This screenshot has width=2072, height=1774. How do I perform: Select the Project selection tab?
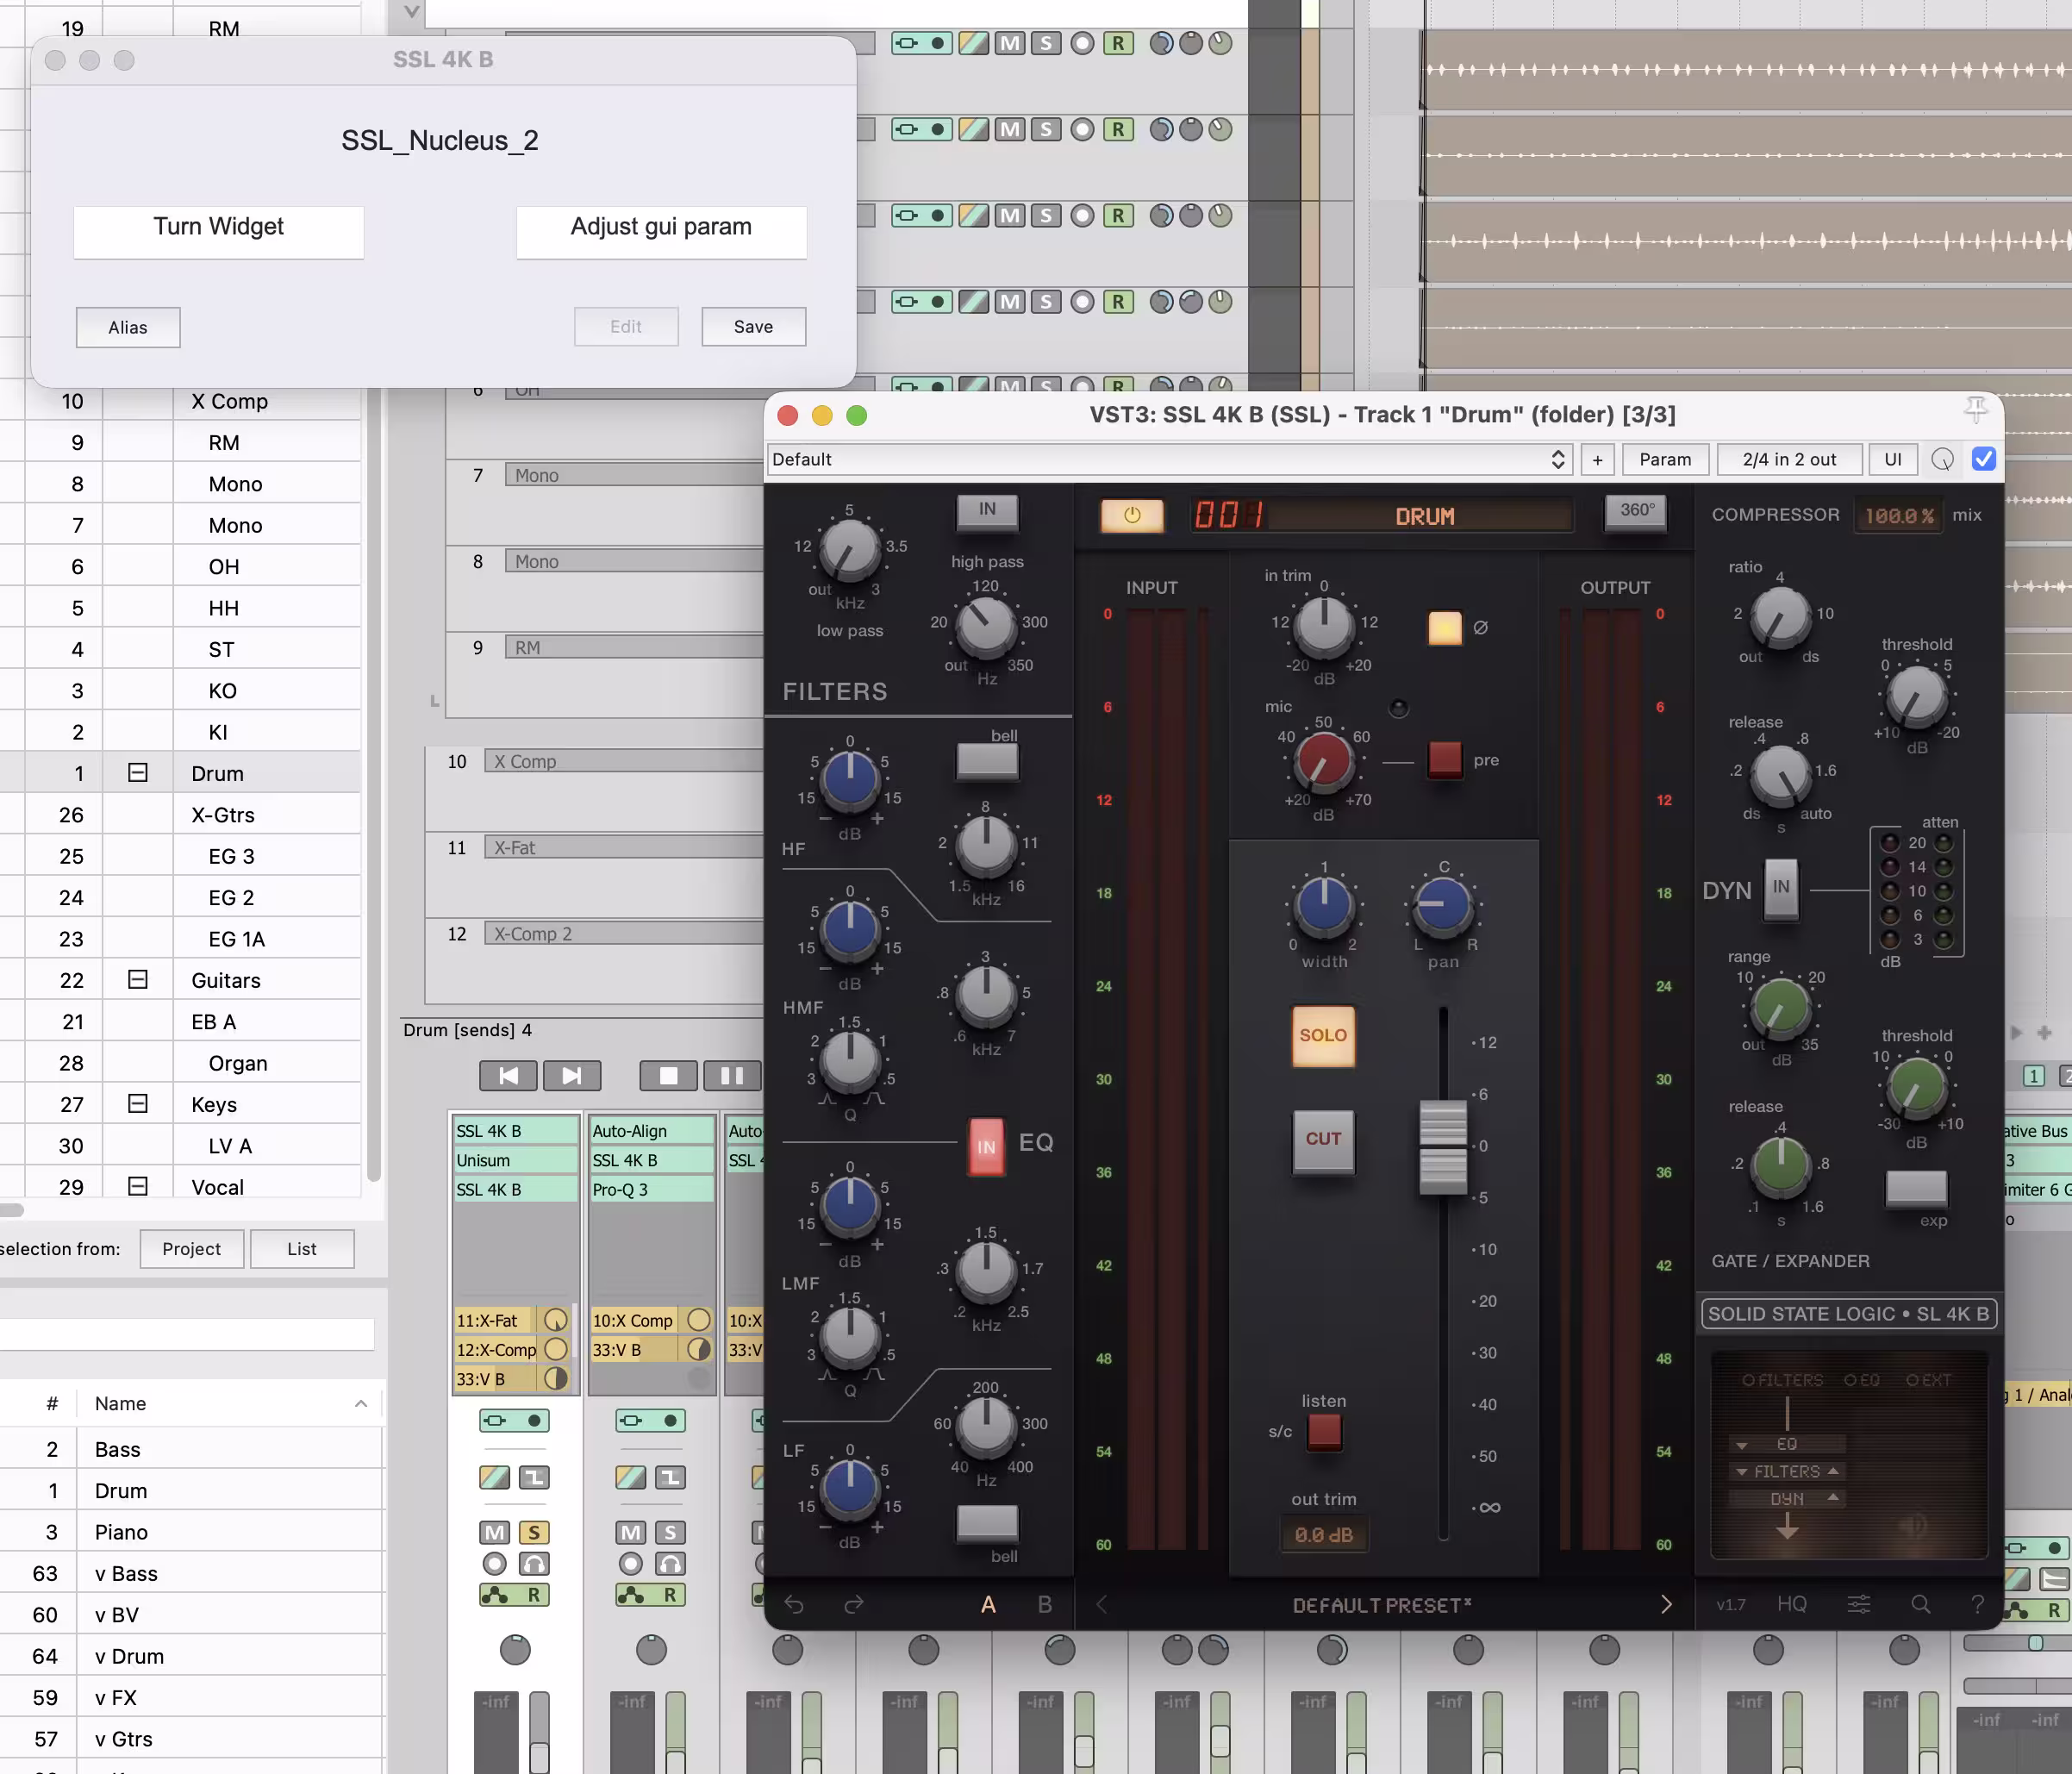191,1248
